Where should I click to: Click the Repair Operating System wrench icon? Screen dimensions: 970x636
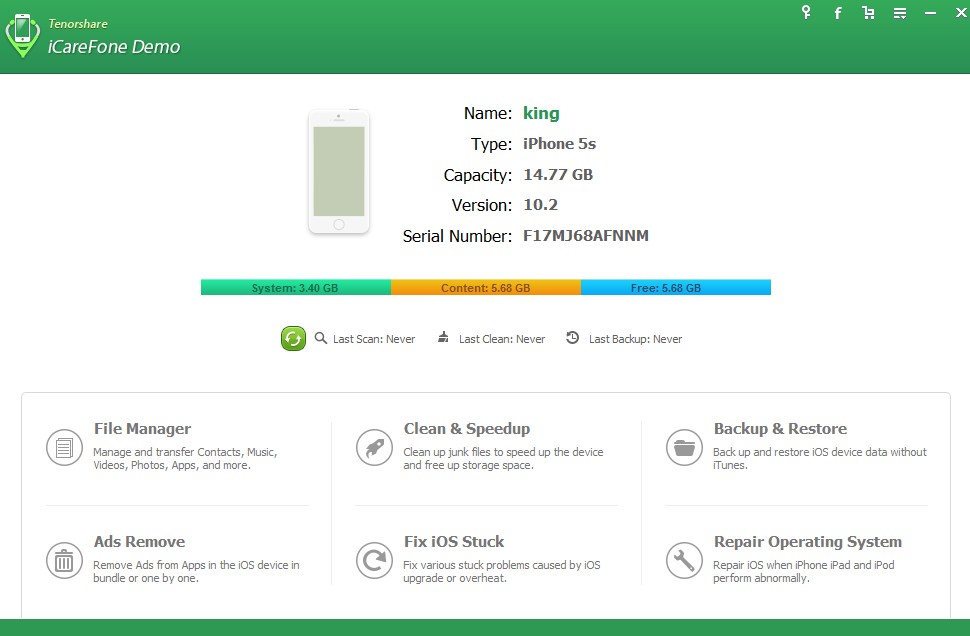[x=684, y=561]
